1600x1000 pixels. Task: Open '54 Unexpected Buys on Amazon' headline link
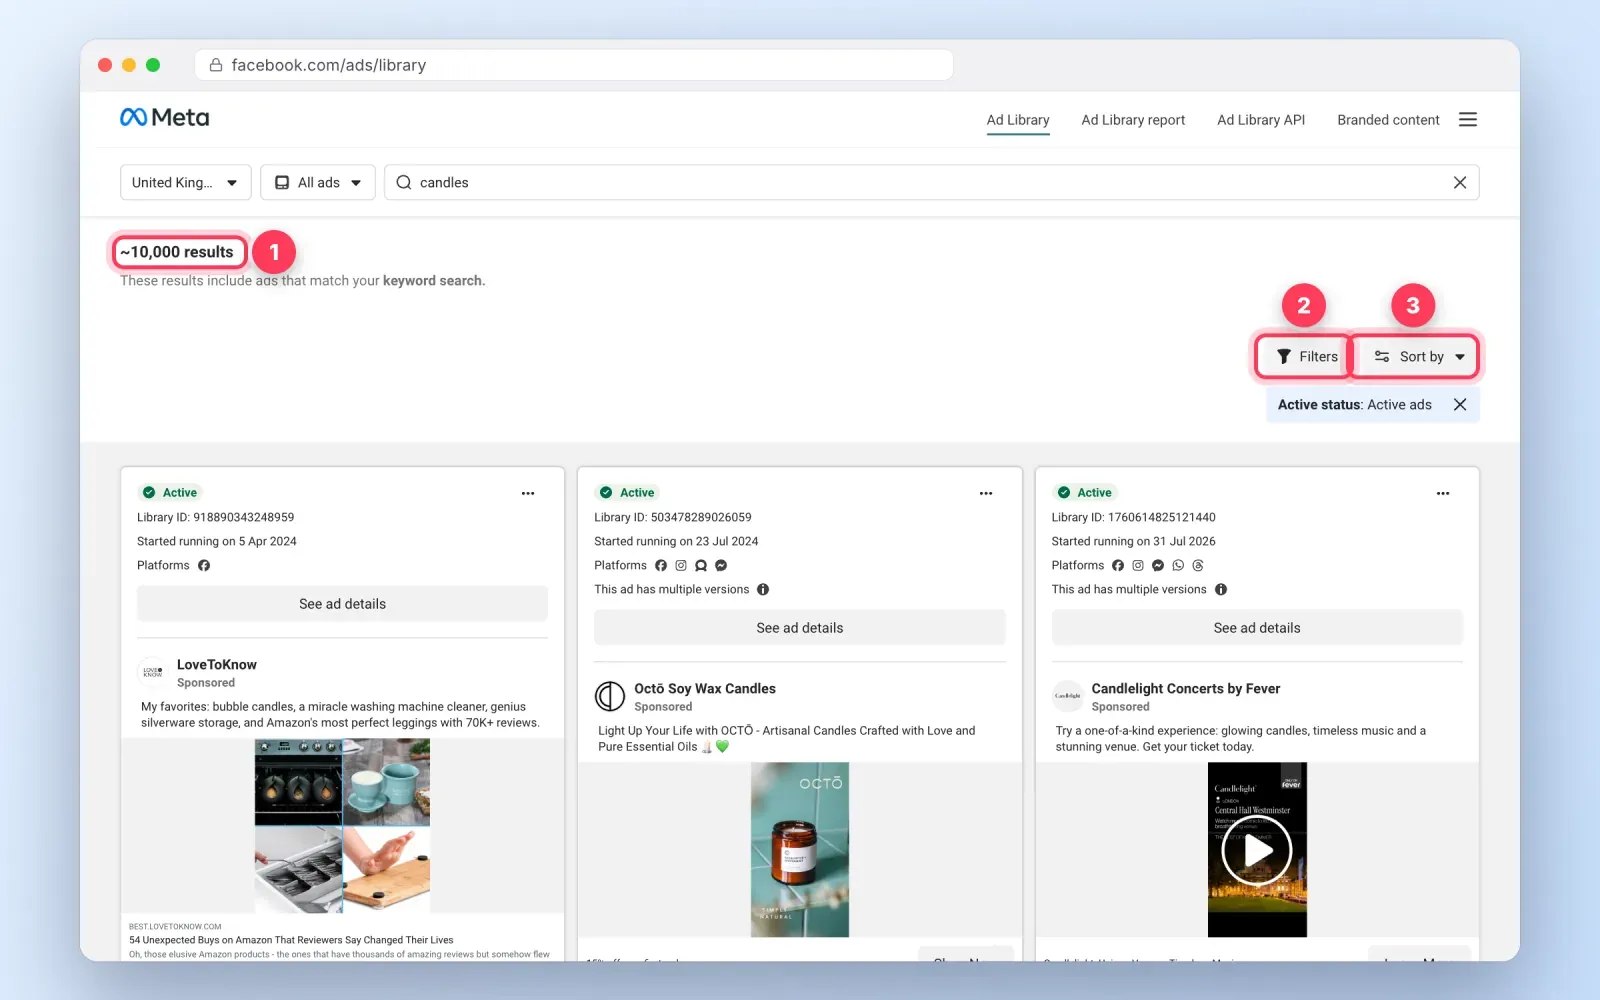[291, 940]
